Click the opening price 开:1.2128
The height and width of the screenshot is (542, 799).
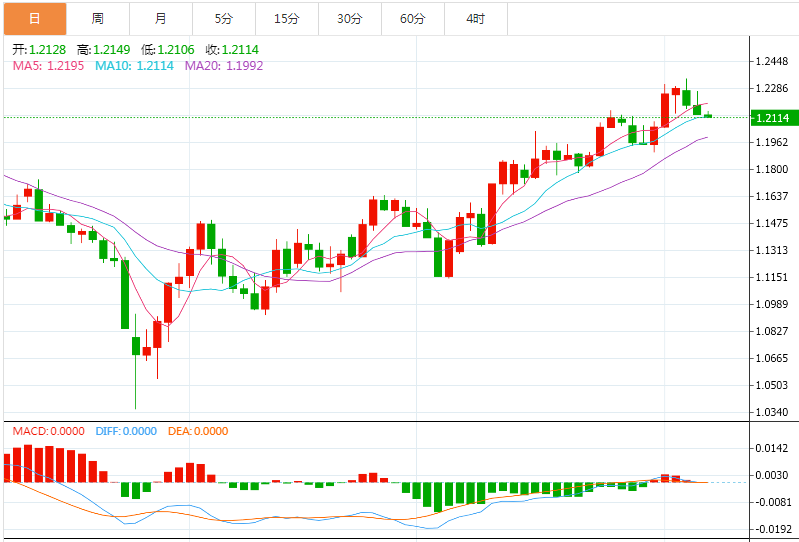39,49
